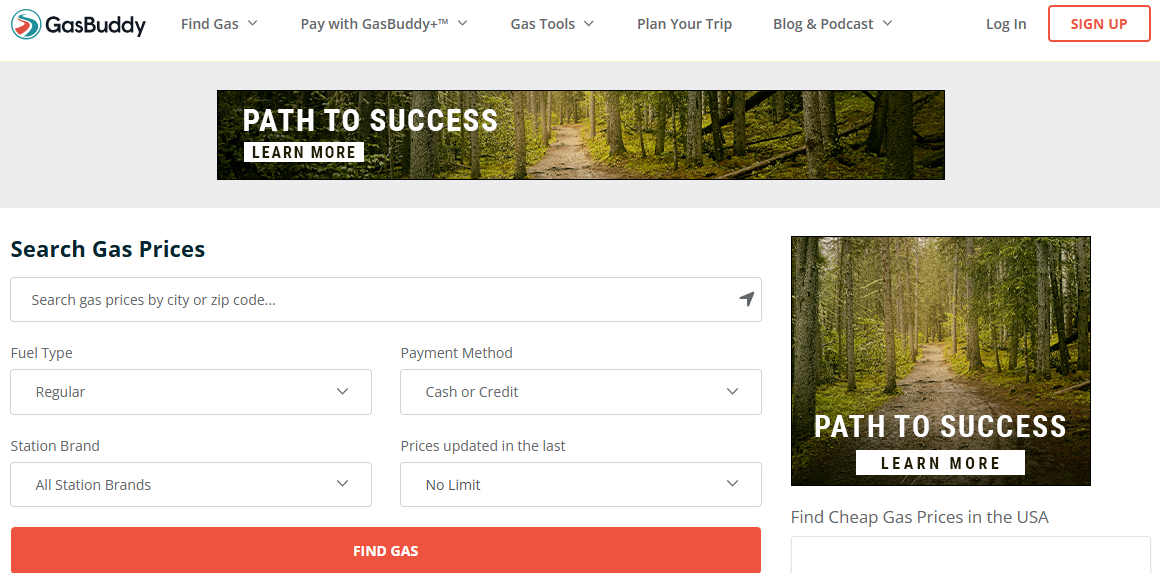Open the Gas Tools menu

tap(542, 24)
